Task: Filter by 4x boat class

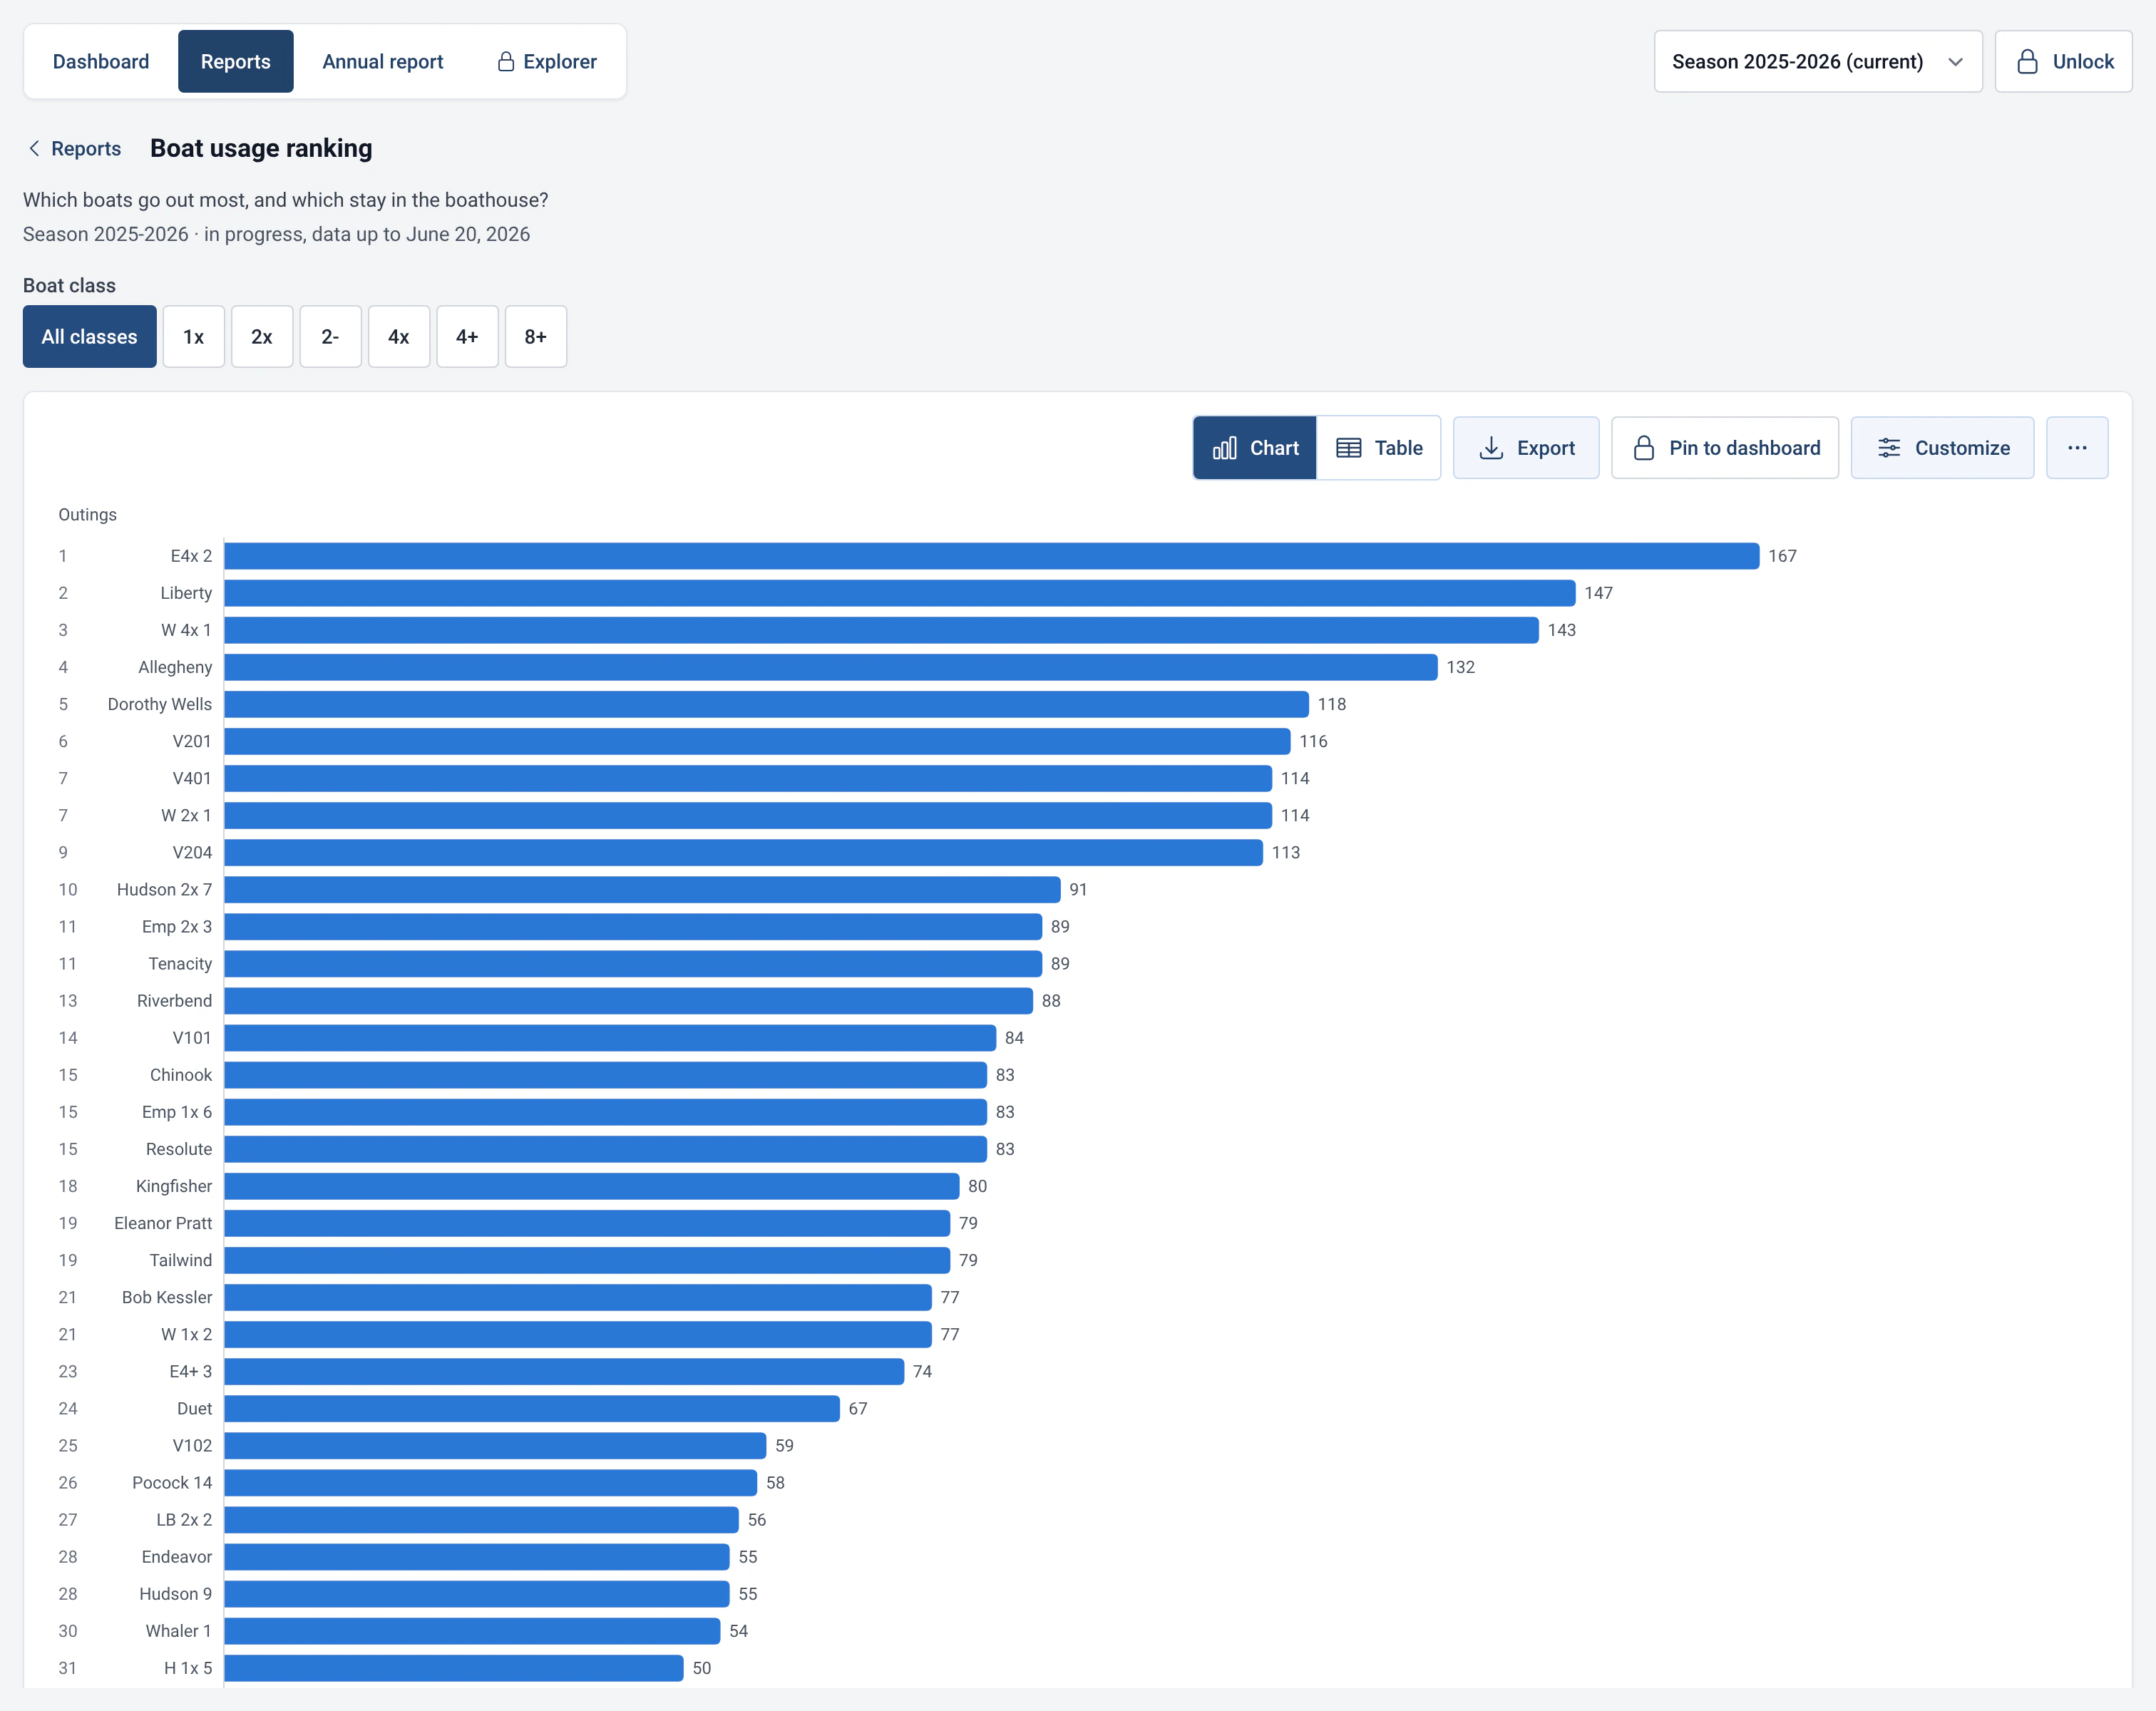Action: [x=398, y=336]
